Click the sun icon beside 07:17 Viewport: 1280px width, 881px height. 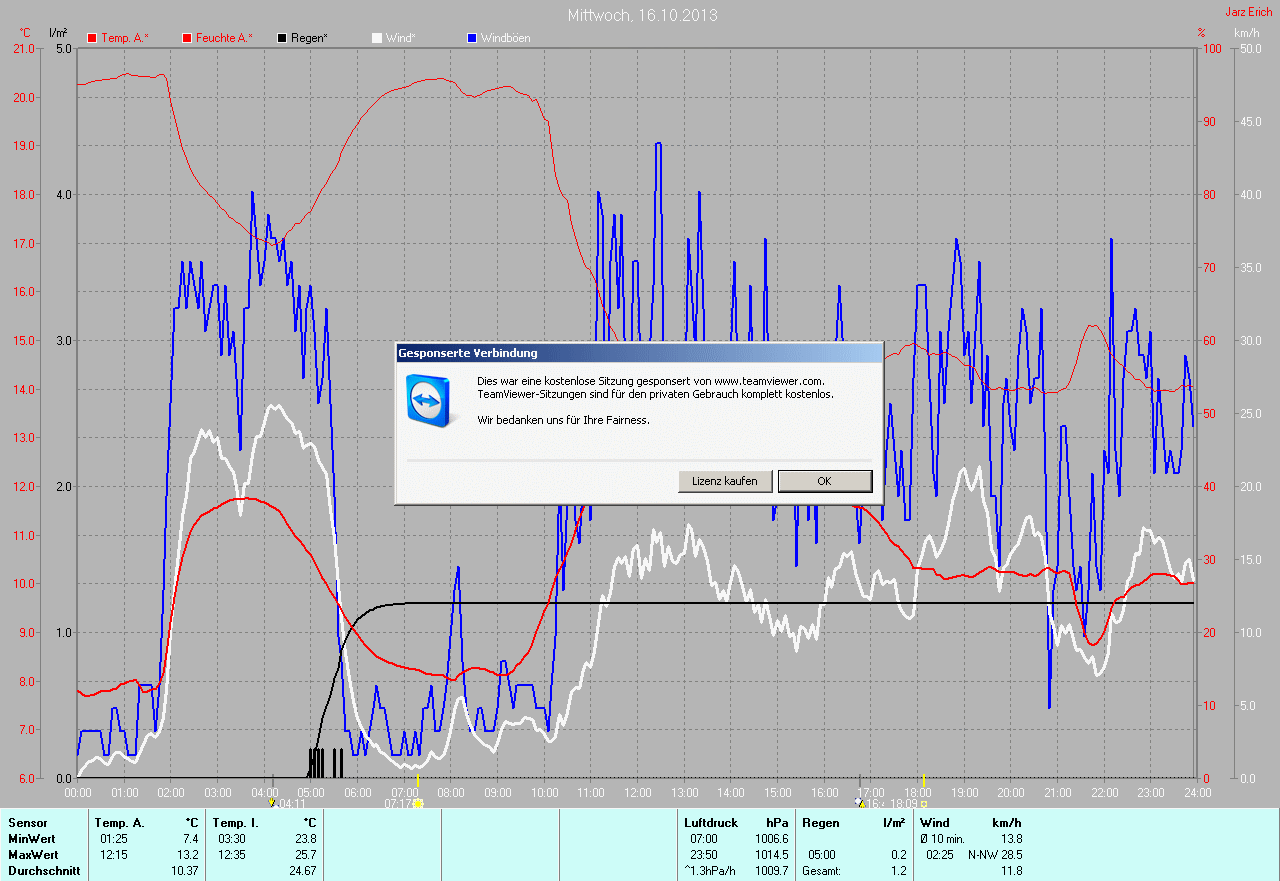click(x=418, y=802)
